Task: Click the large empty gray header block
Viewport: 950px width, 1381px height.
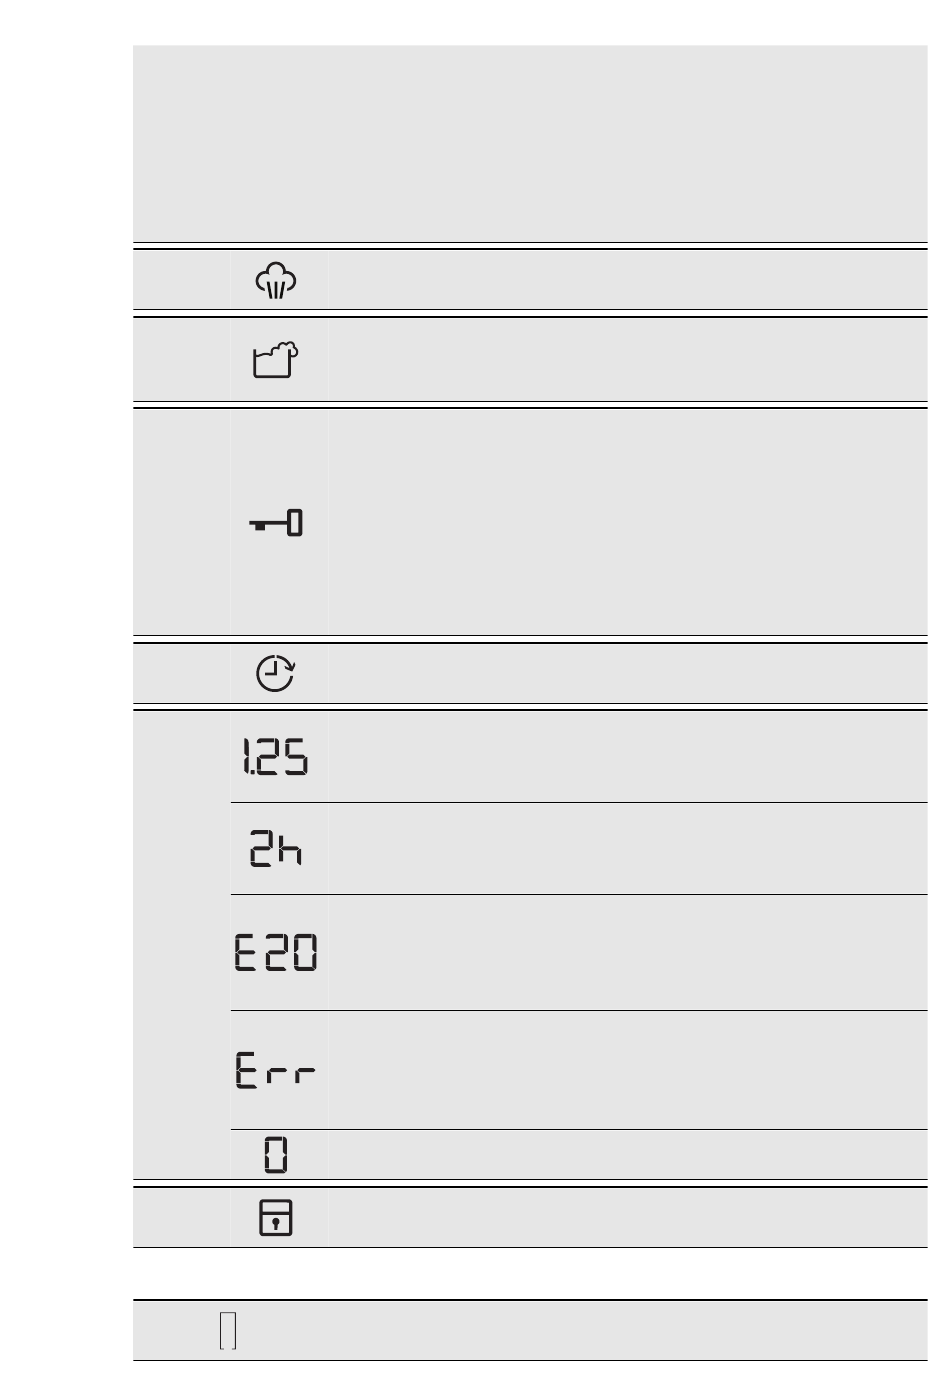Action: [x=530, y=143]
